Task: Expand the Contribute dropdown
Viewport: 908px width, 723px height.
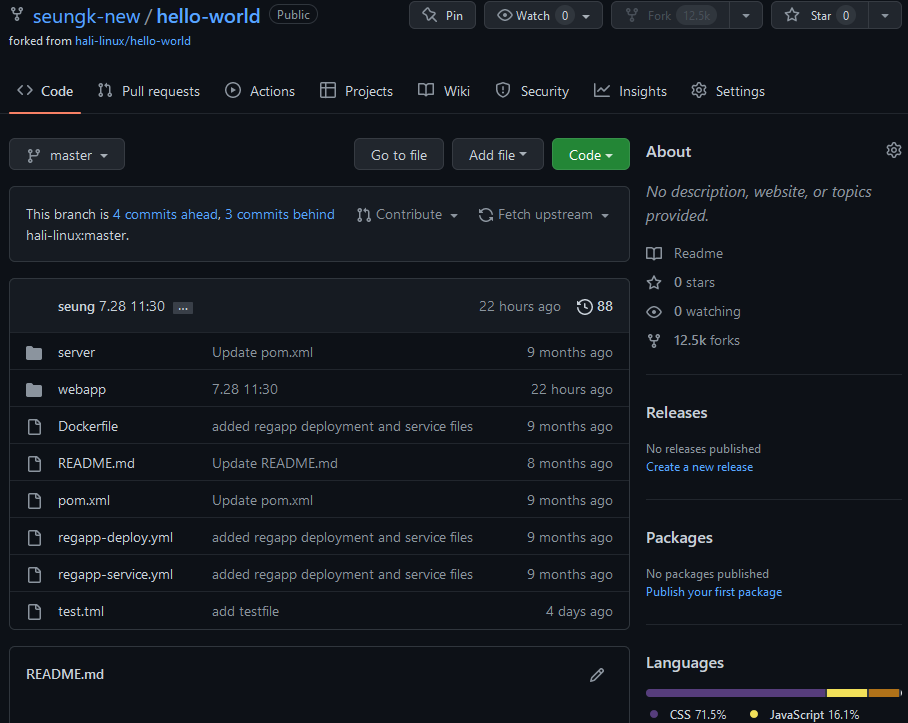Action: pyautogui.click(x=407, y=215)
